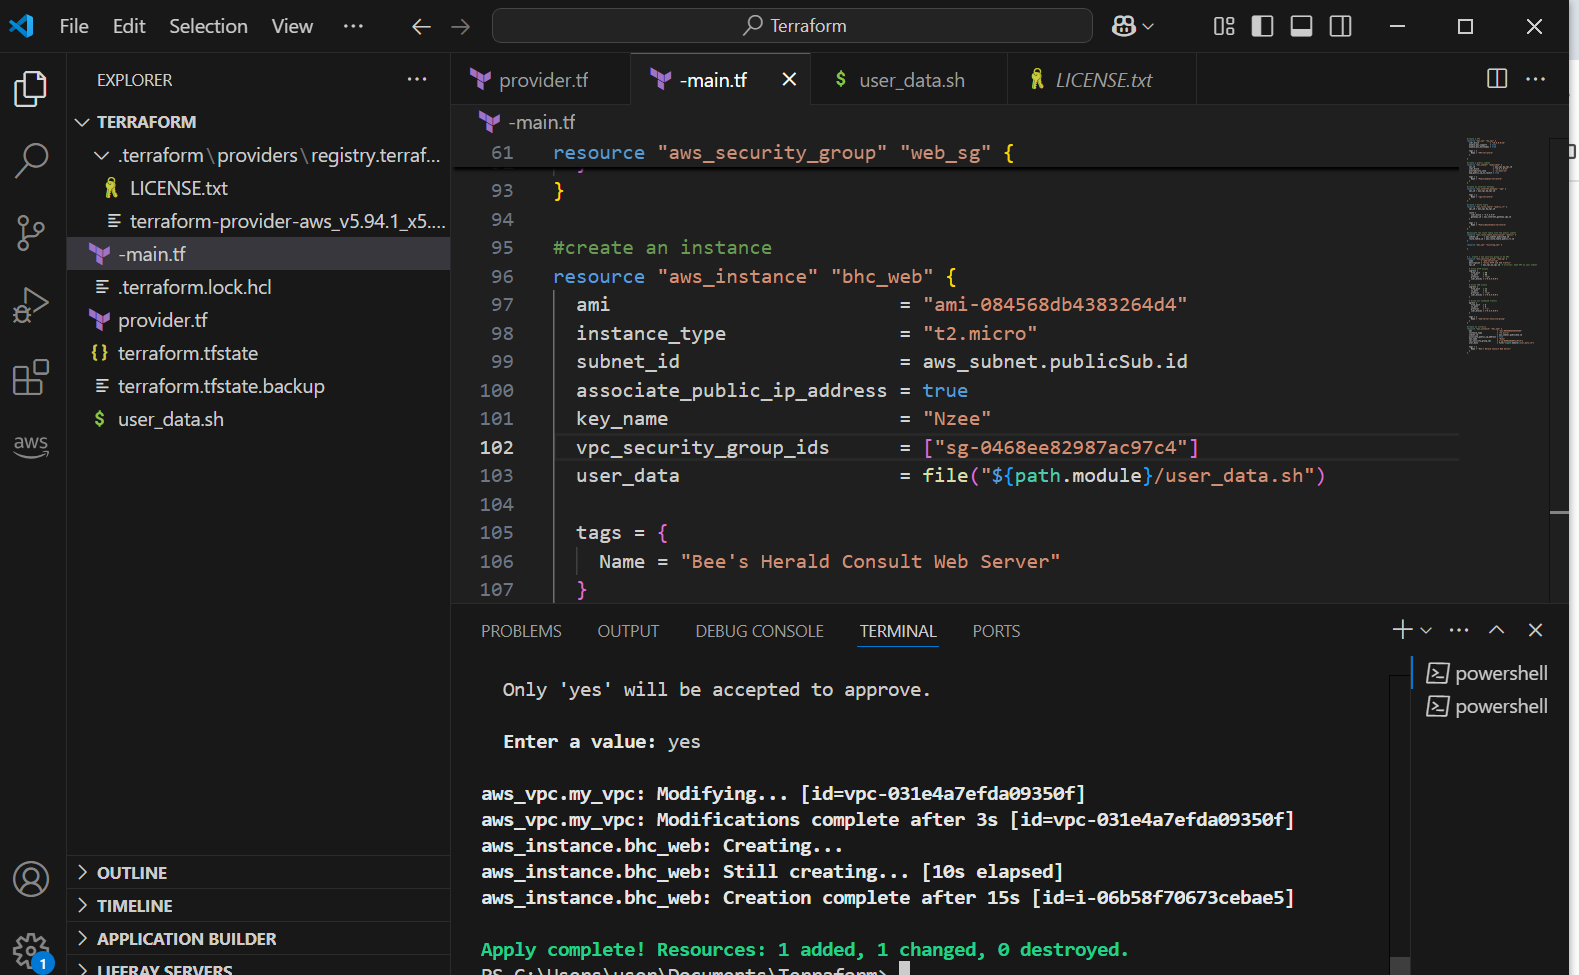
Task: Click line number 102 in the gutter
Action: 496,447
